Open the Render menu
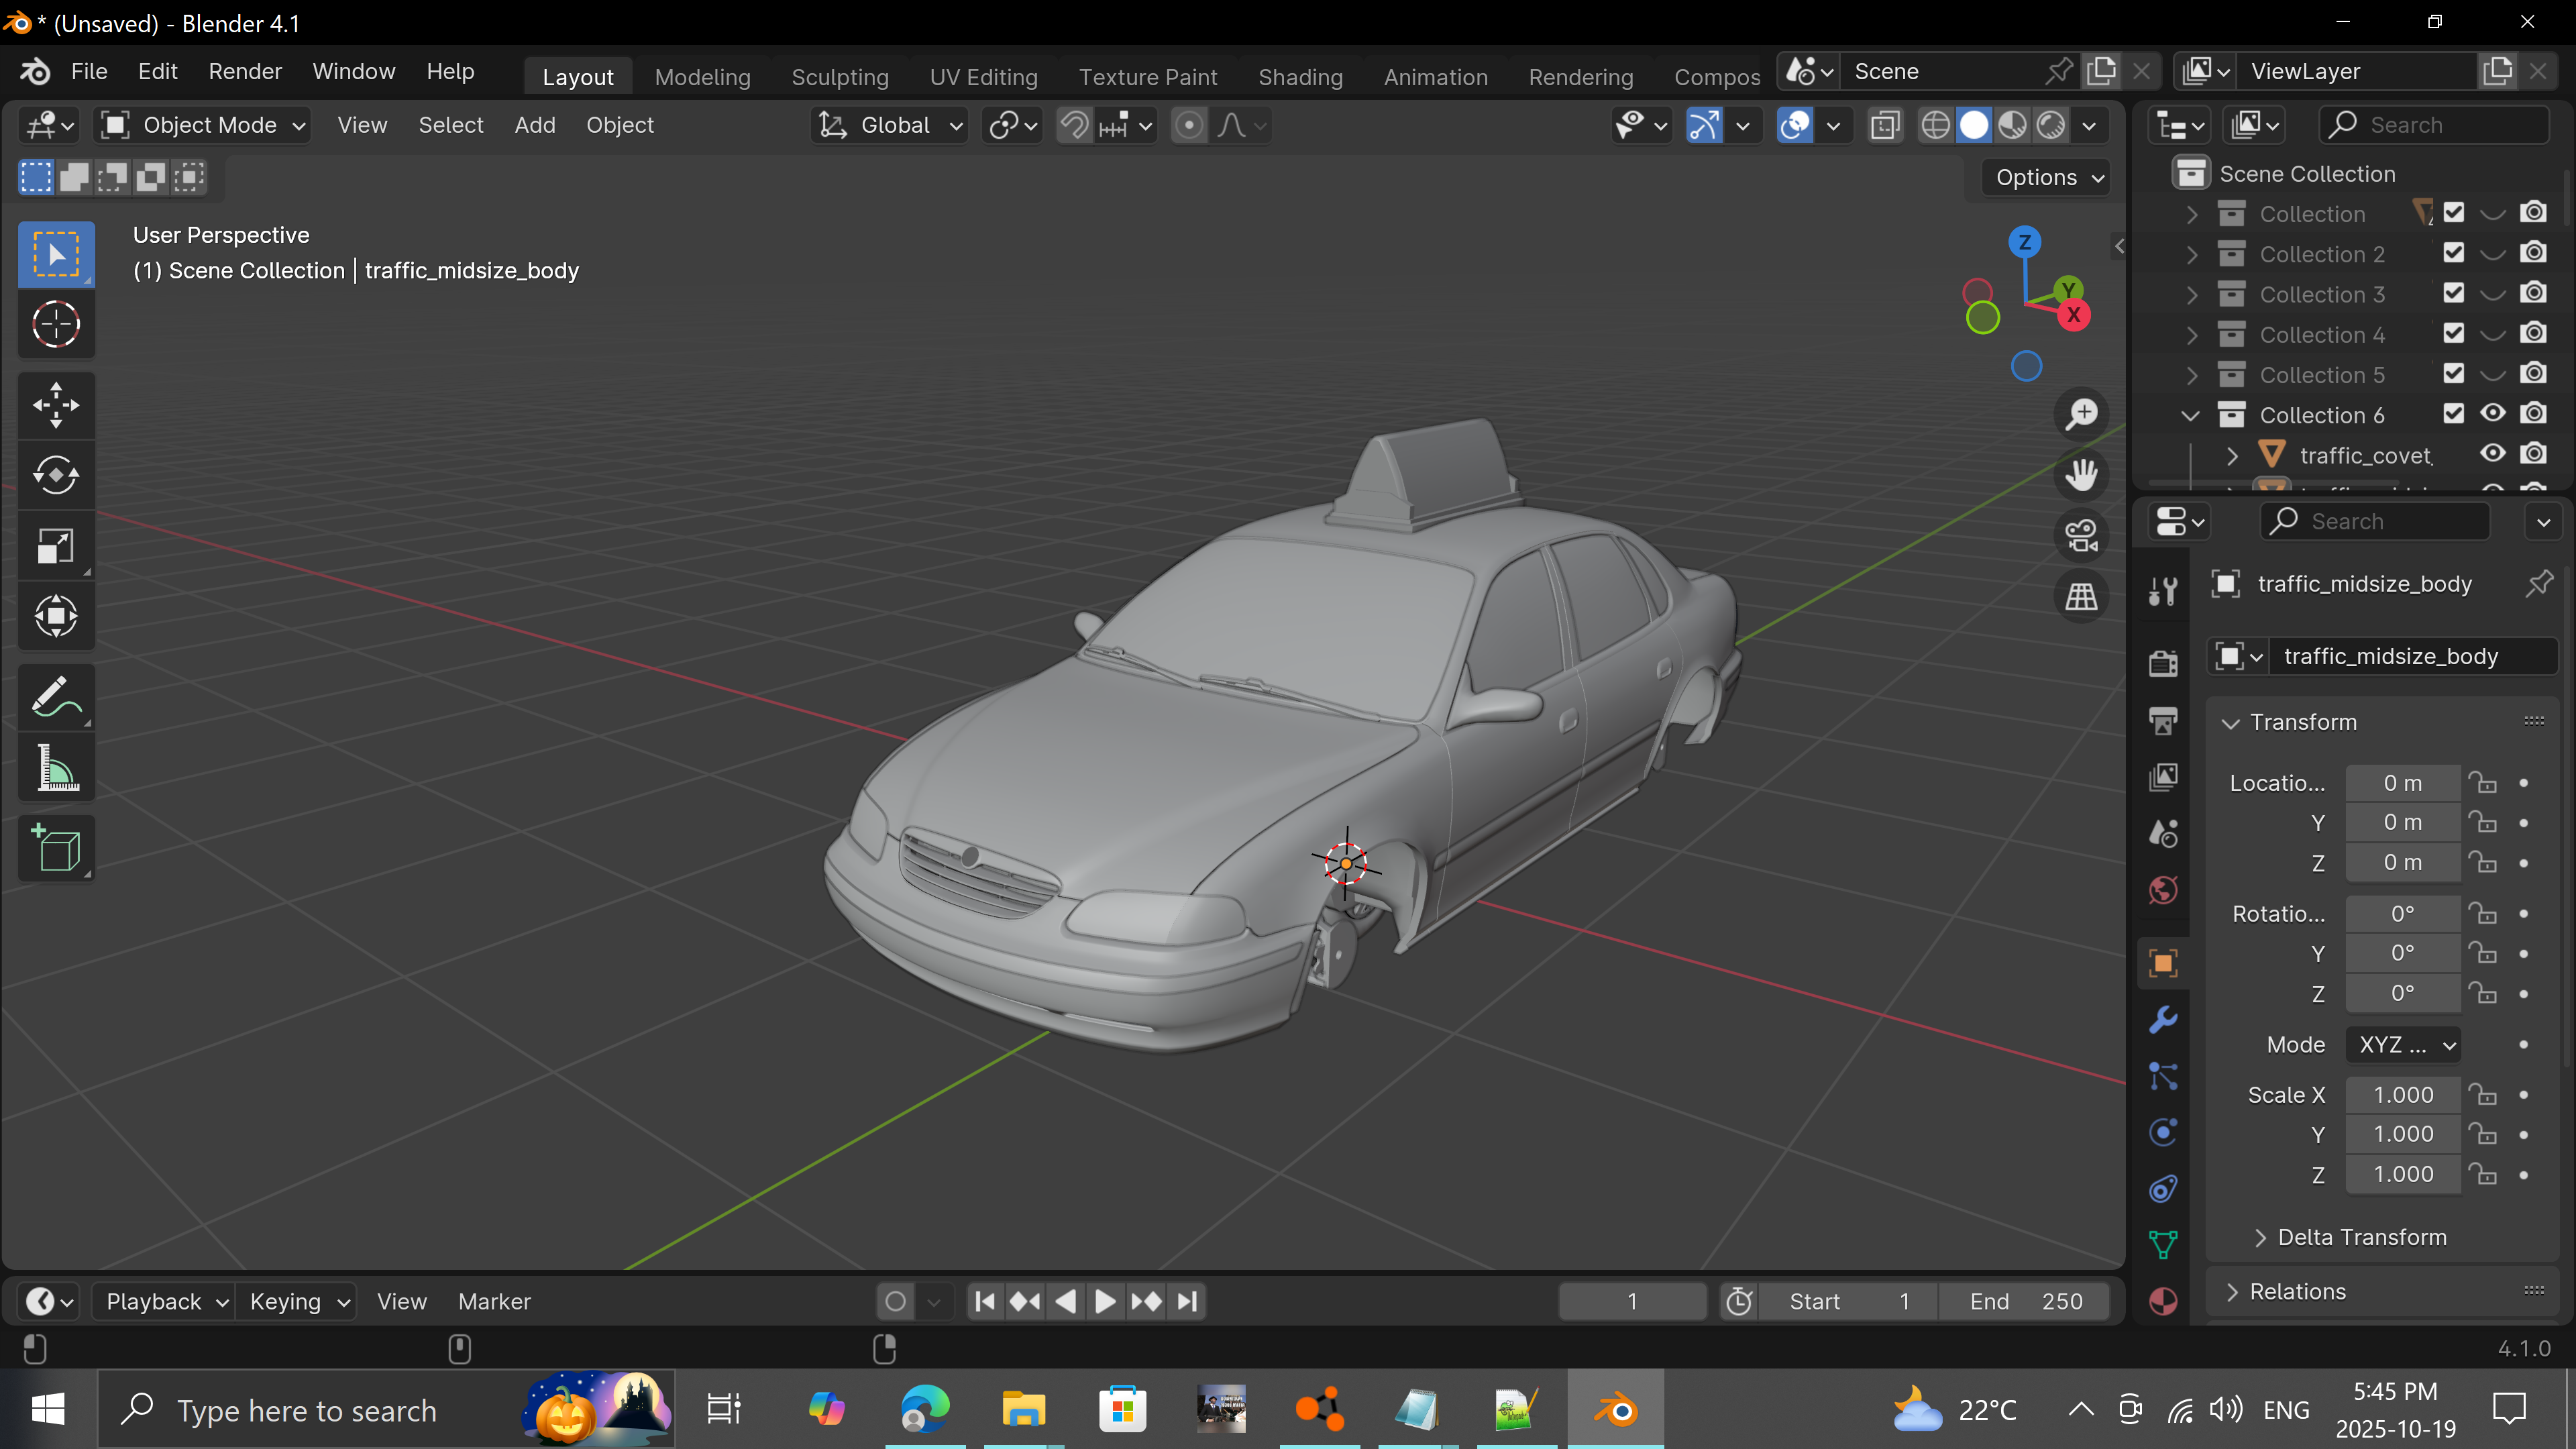The image size is (2576, 1449). pyautogui.click(x=245, y=72)
